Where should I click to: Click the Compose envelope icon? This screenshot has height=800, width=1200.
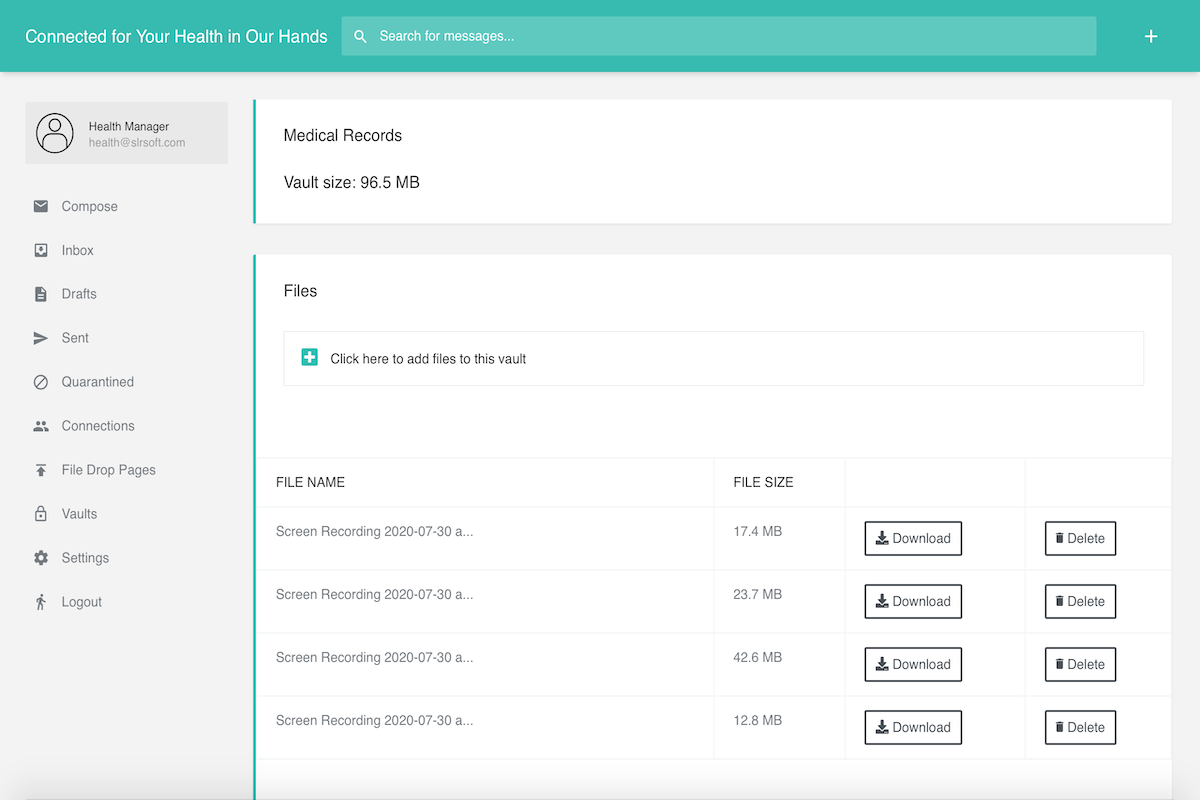41,206
